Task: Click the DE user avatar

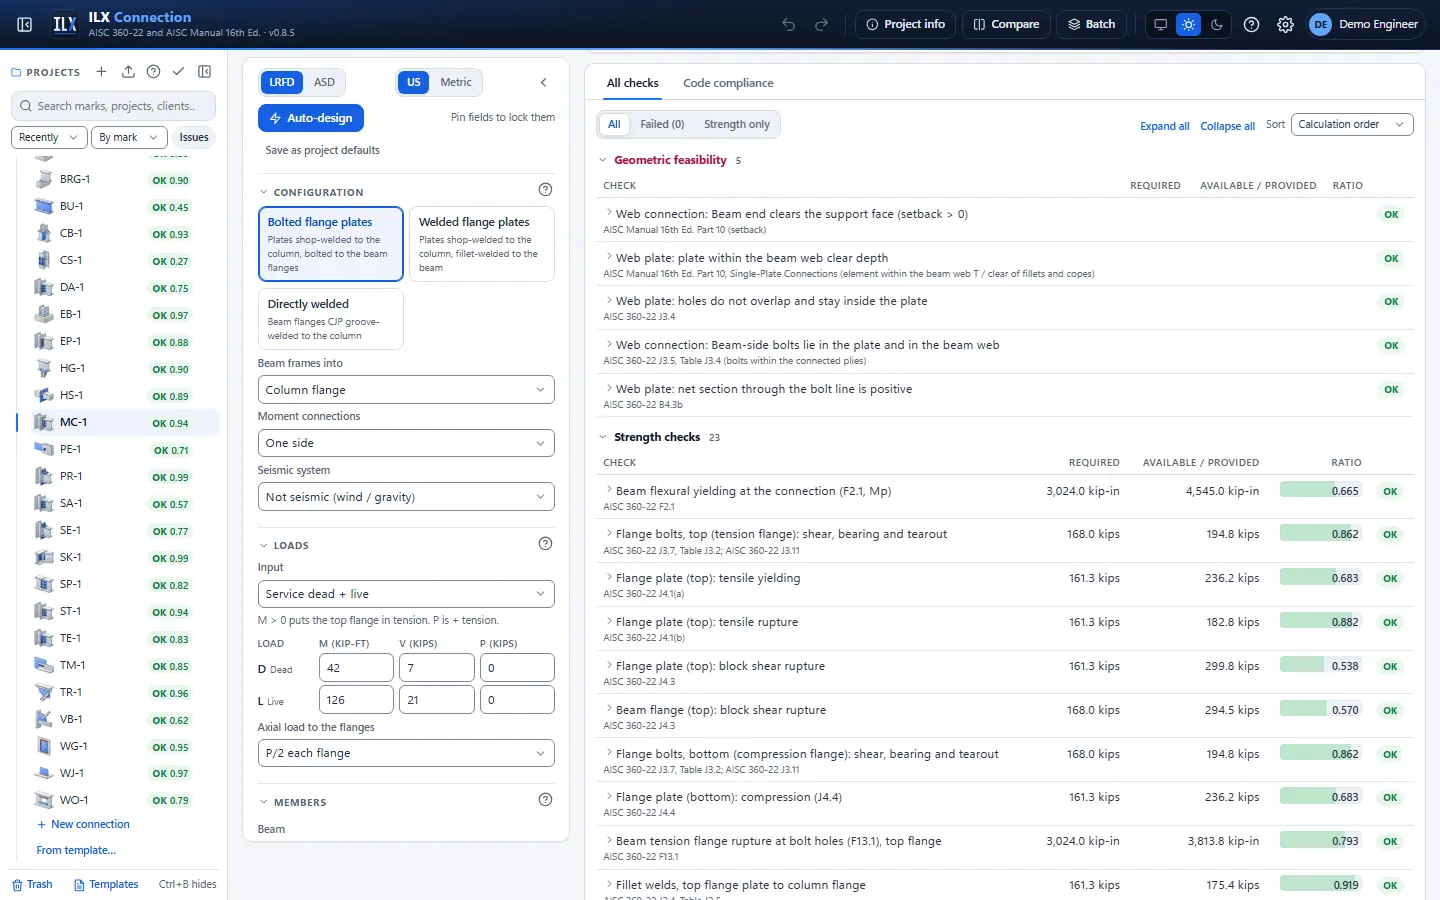Action: click(x=1320, y=24)
